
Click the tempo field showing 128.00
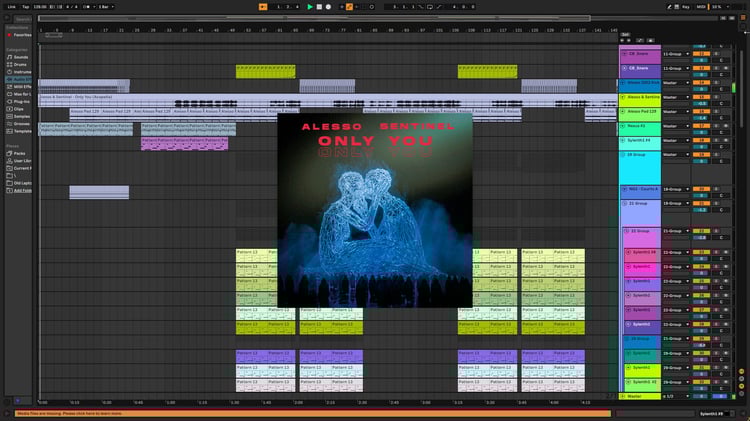coord(40,7)
